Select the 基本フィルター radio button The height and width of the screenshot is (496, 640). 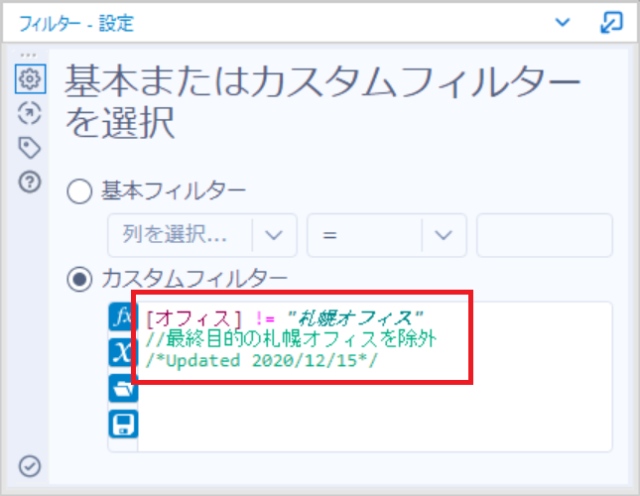coord(79,191)
